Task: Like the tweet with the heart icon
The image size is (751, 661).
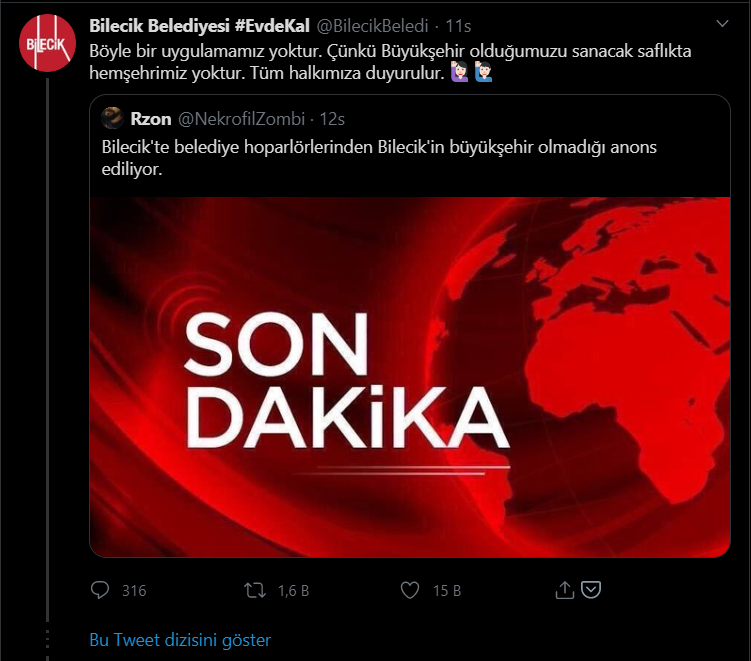Action: [410, 590]
